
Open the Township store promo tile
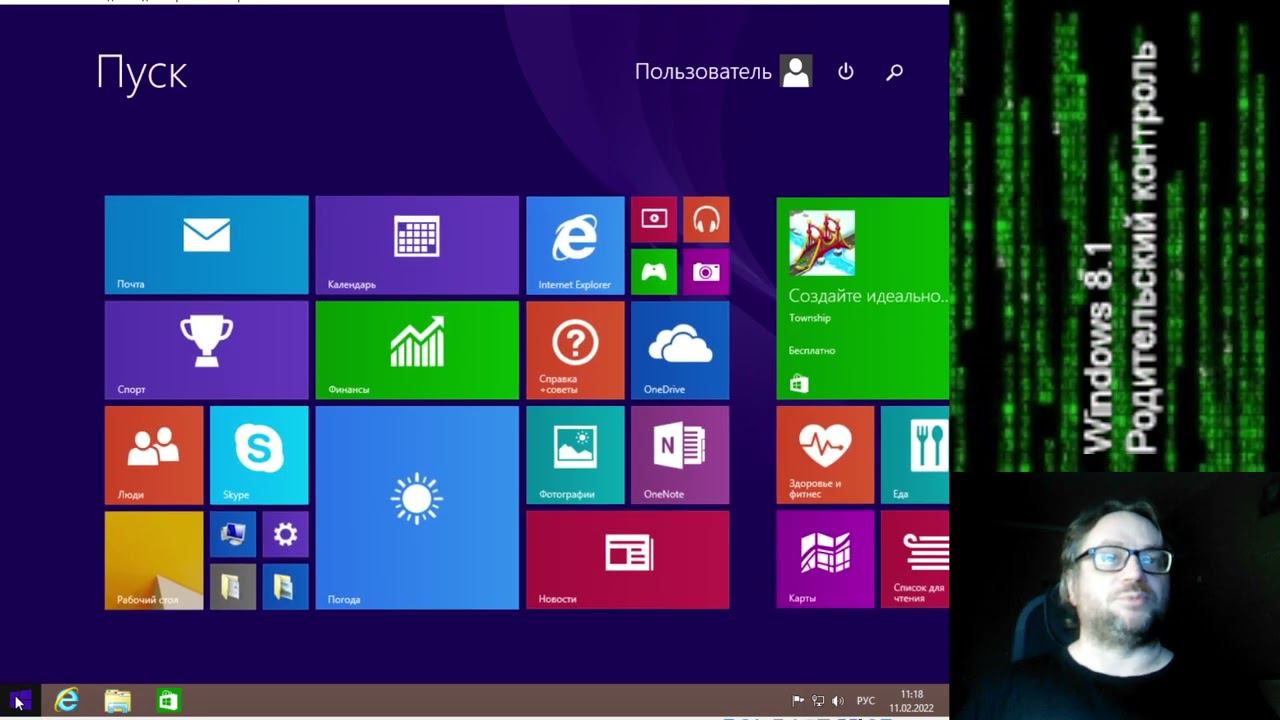863,298
